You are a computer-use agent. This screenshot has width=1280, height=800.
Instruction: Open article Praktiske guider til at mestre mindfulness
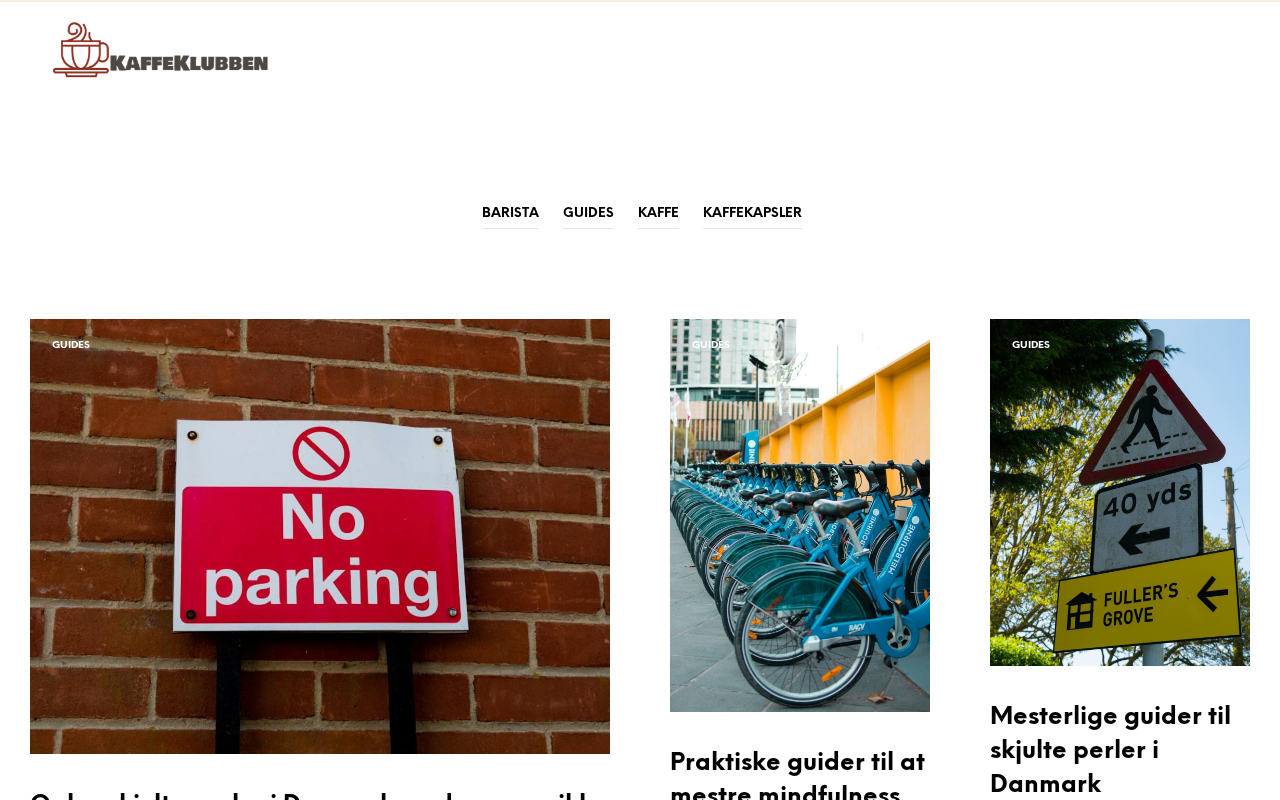[797, 774]
